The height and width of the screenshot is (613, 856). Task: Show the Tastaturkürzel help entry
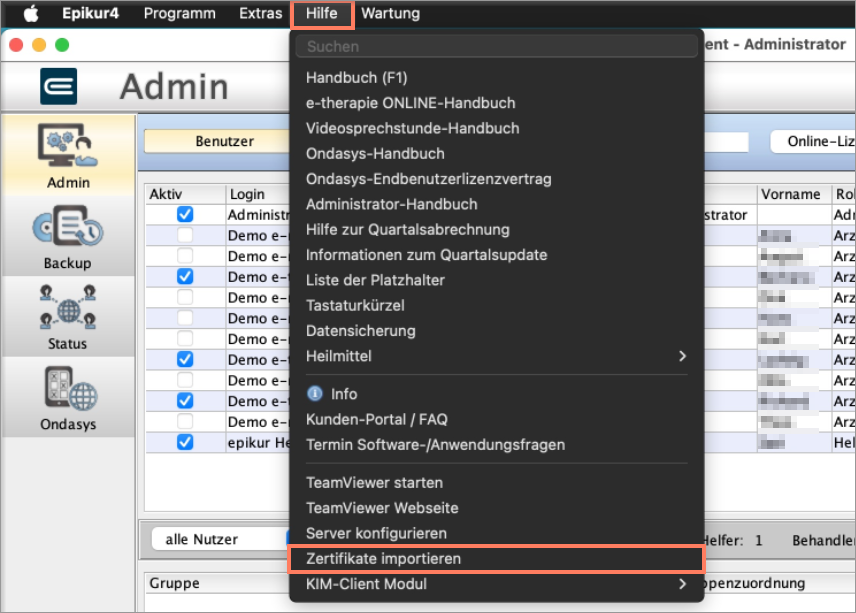497,306
